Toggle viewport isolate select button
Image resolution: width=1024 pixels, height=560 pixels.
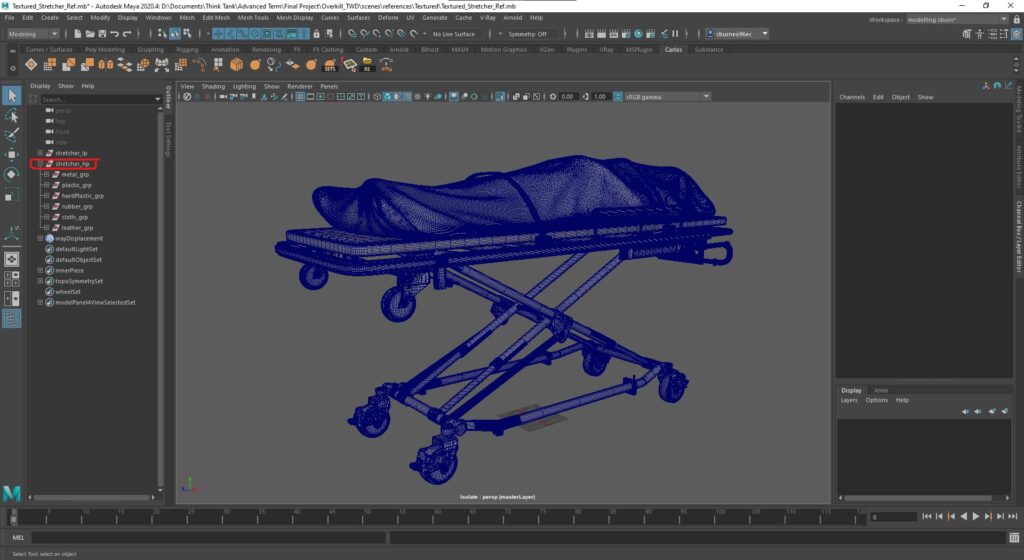point(500,97)
